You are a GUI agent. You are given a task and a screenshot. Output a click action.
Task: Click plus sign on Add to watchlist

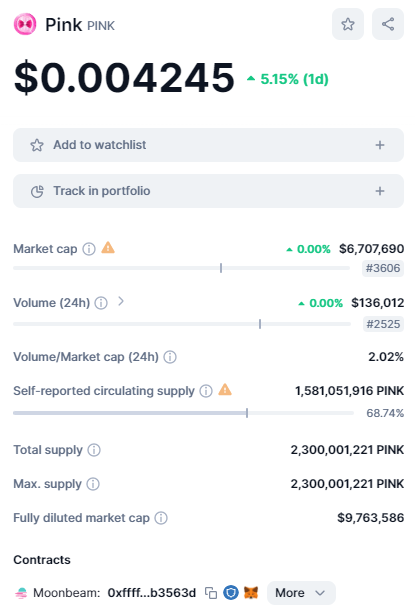click(x=380, y=145)
